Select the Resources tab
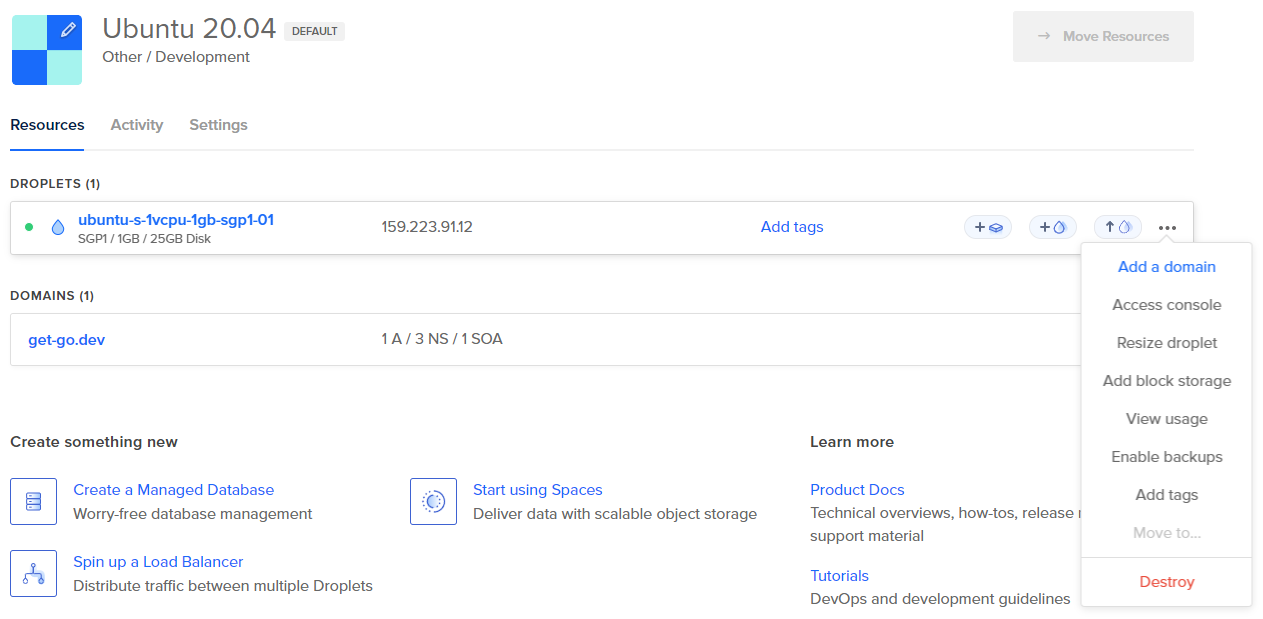This screenshot has height=619, width=1263. click(x=47, y=125)
